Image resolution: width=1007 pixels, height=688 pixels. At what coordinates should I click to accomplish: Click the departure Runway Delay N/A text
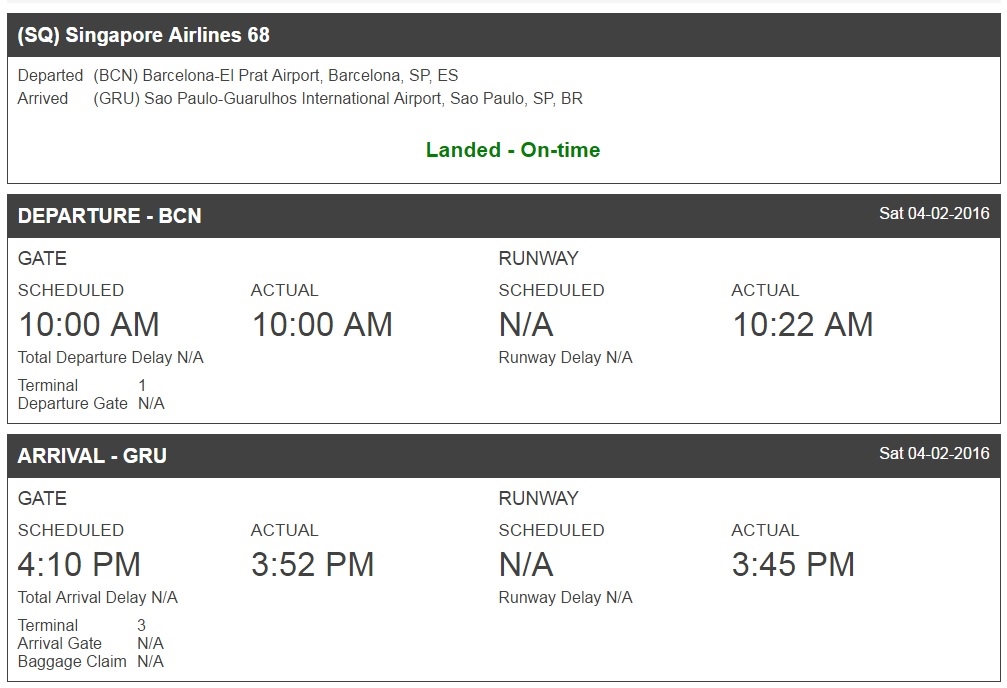[x=565, y=357]
